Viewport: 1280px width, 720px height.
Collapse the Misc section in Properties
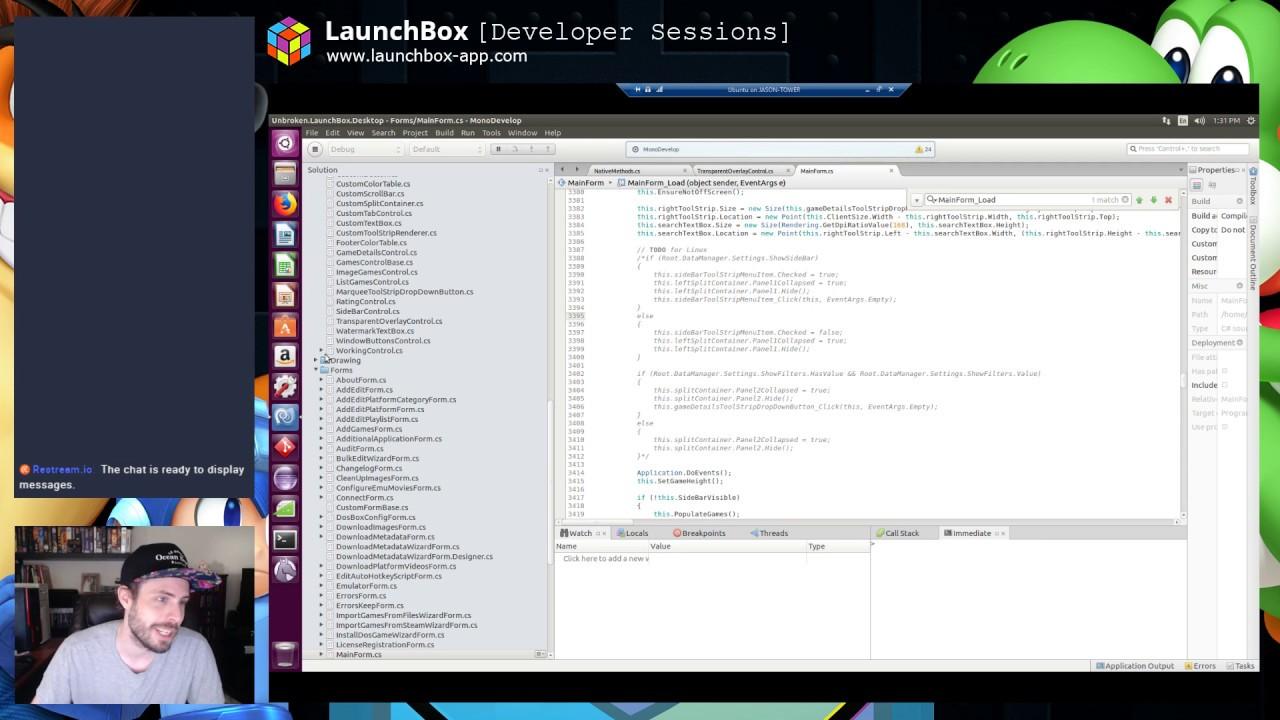tap(1239, 286)
